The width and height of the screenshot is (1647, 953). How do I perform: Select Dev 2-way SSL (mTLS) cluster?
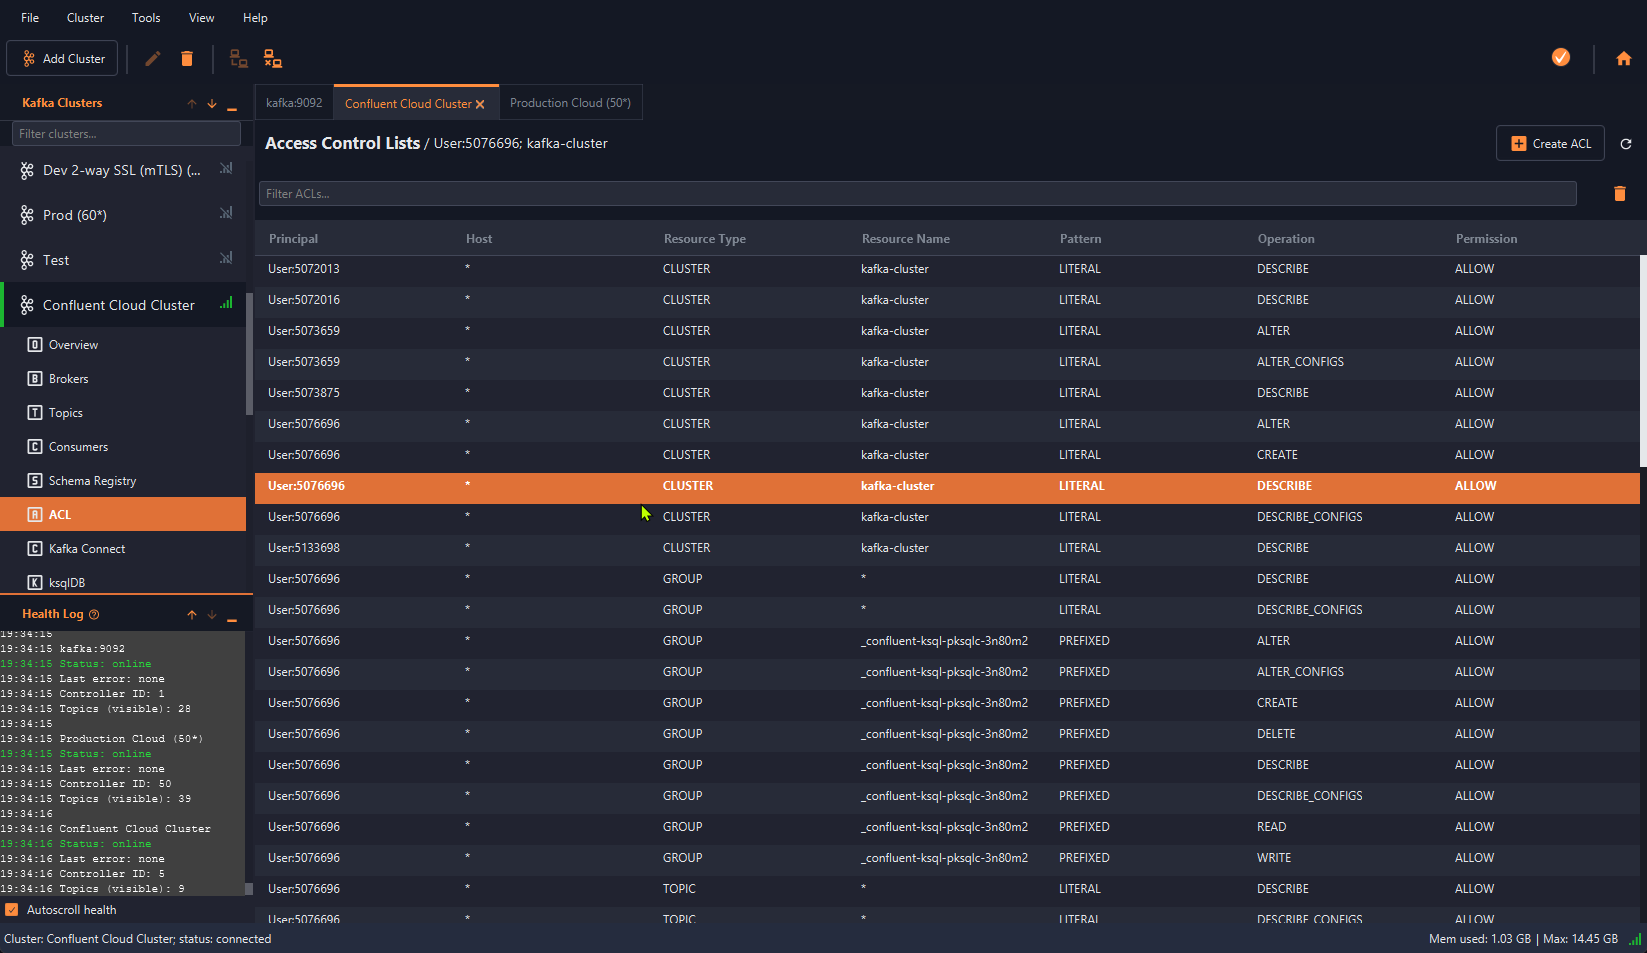point(123,170)
